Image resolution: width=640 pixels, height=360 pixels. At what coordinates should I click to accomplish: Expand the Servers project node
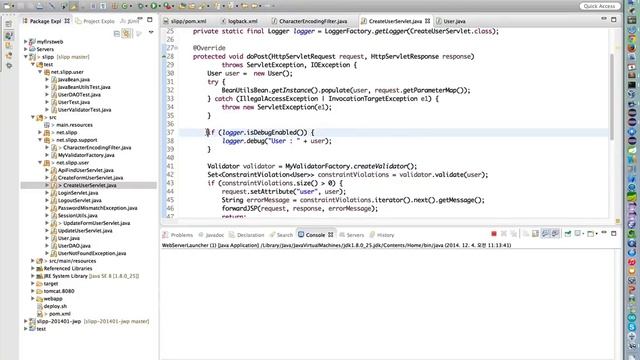click(x=26, y=49)
